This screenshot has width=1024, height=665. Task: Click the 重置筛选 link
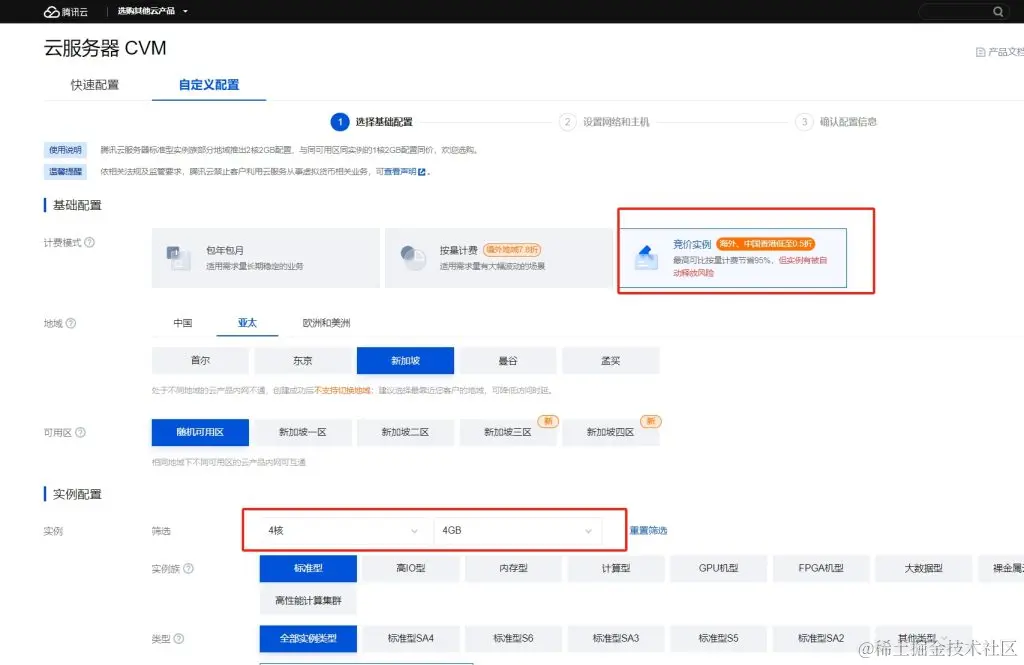pos(648,530)
